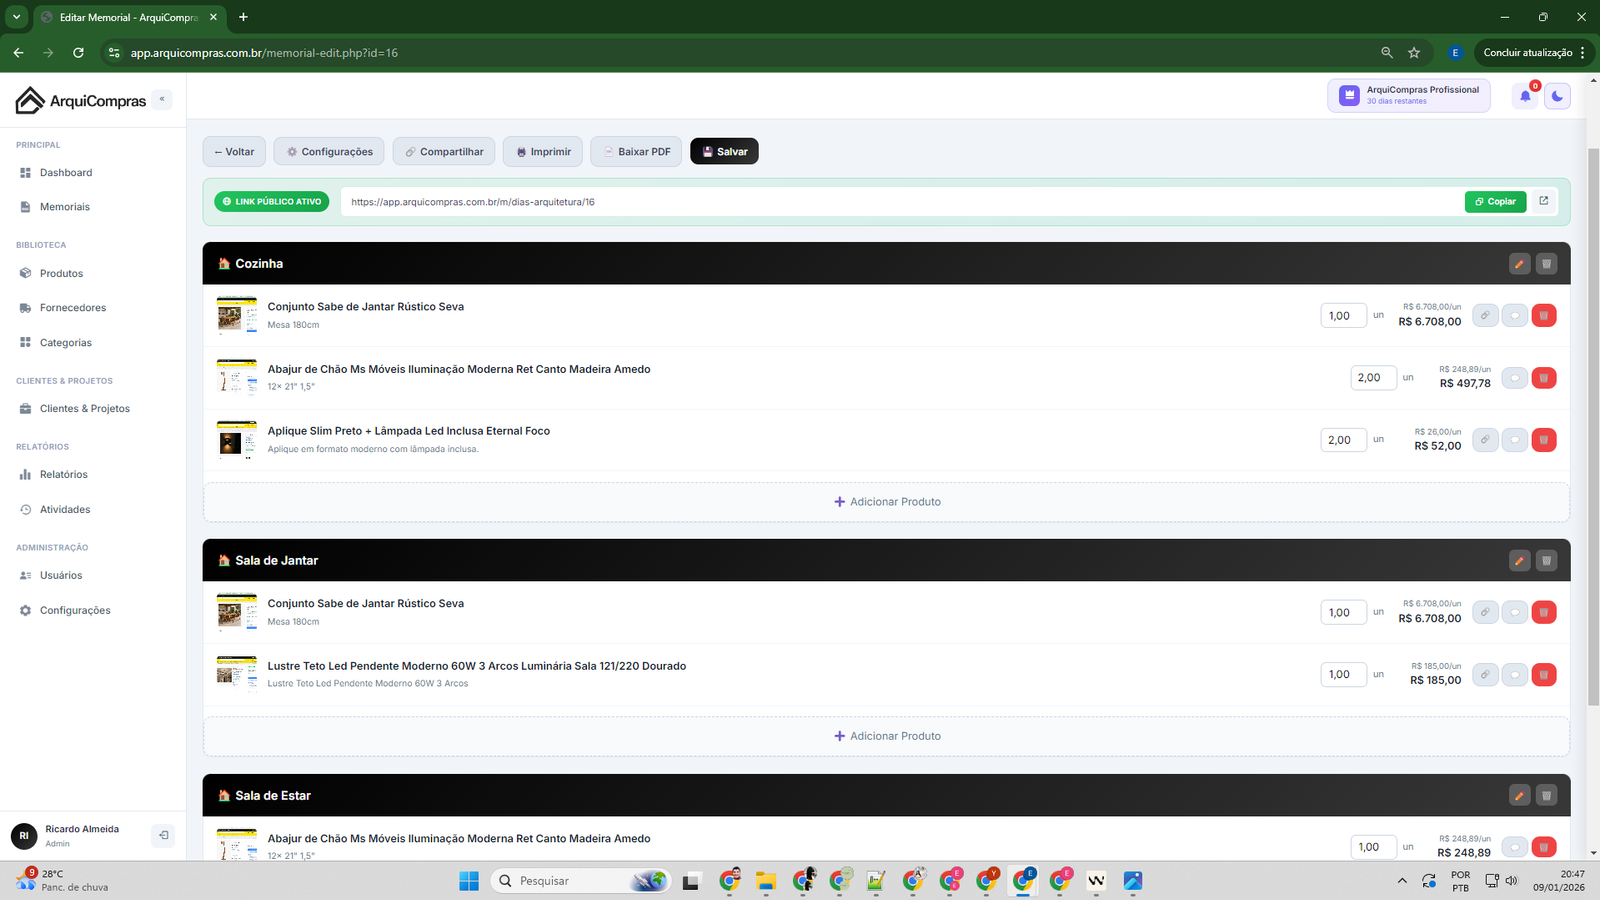
Task: Delete Abajur de Chão from Cozinha
Action: pyautogui.click(x=1543, y=378)
